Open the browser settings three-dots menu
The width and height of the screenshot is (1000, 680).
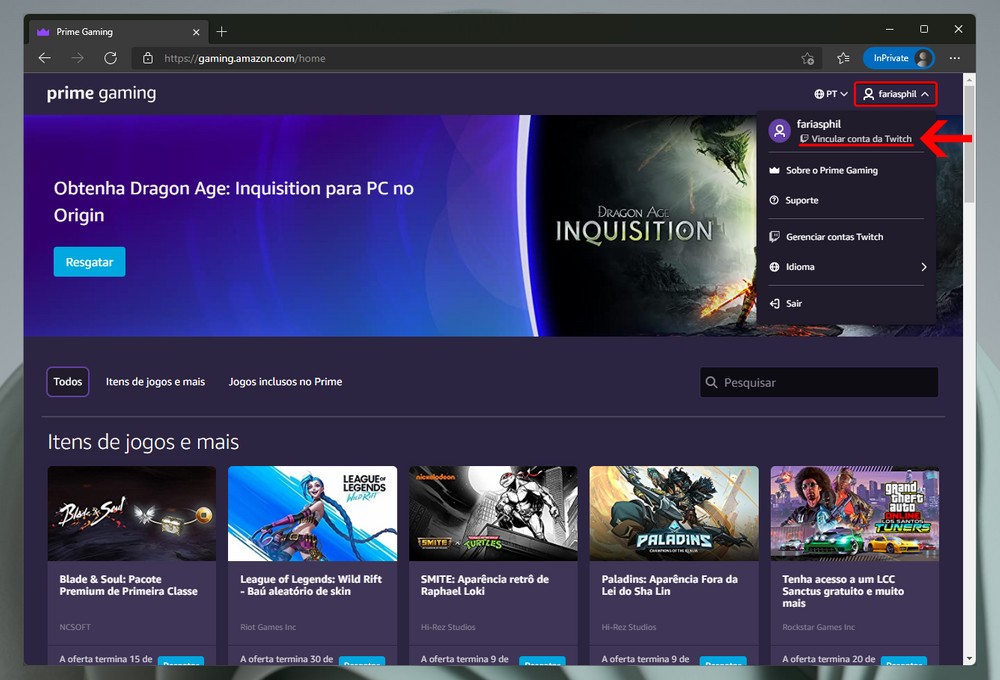click(x=955, y=58)
